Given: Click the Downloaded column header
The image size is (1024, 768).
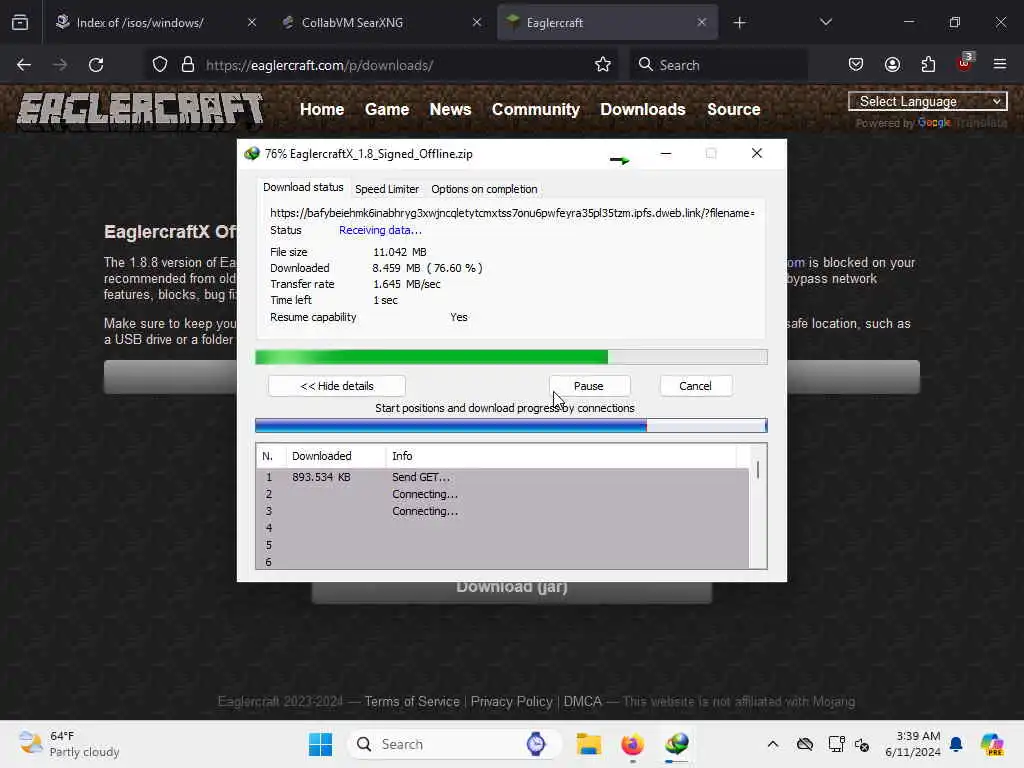Looking at the screenshot, I should 335,456.
